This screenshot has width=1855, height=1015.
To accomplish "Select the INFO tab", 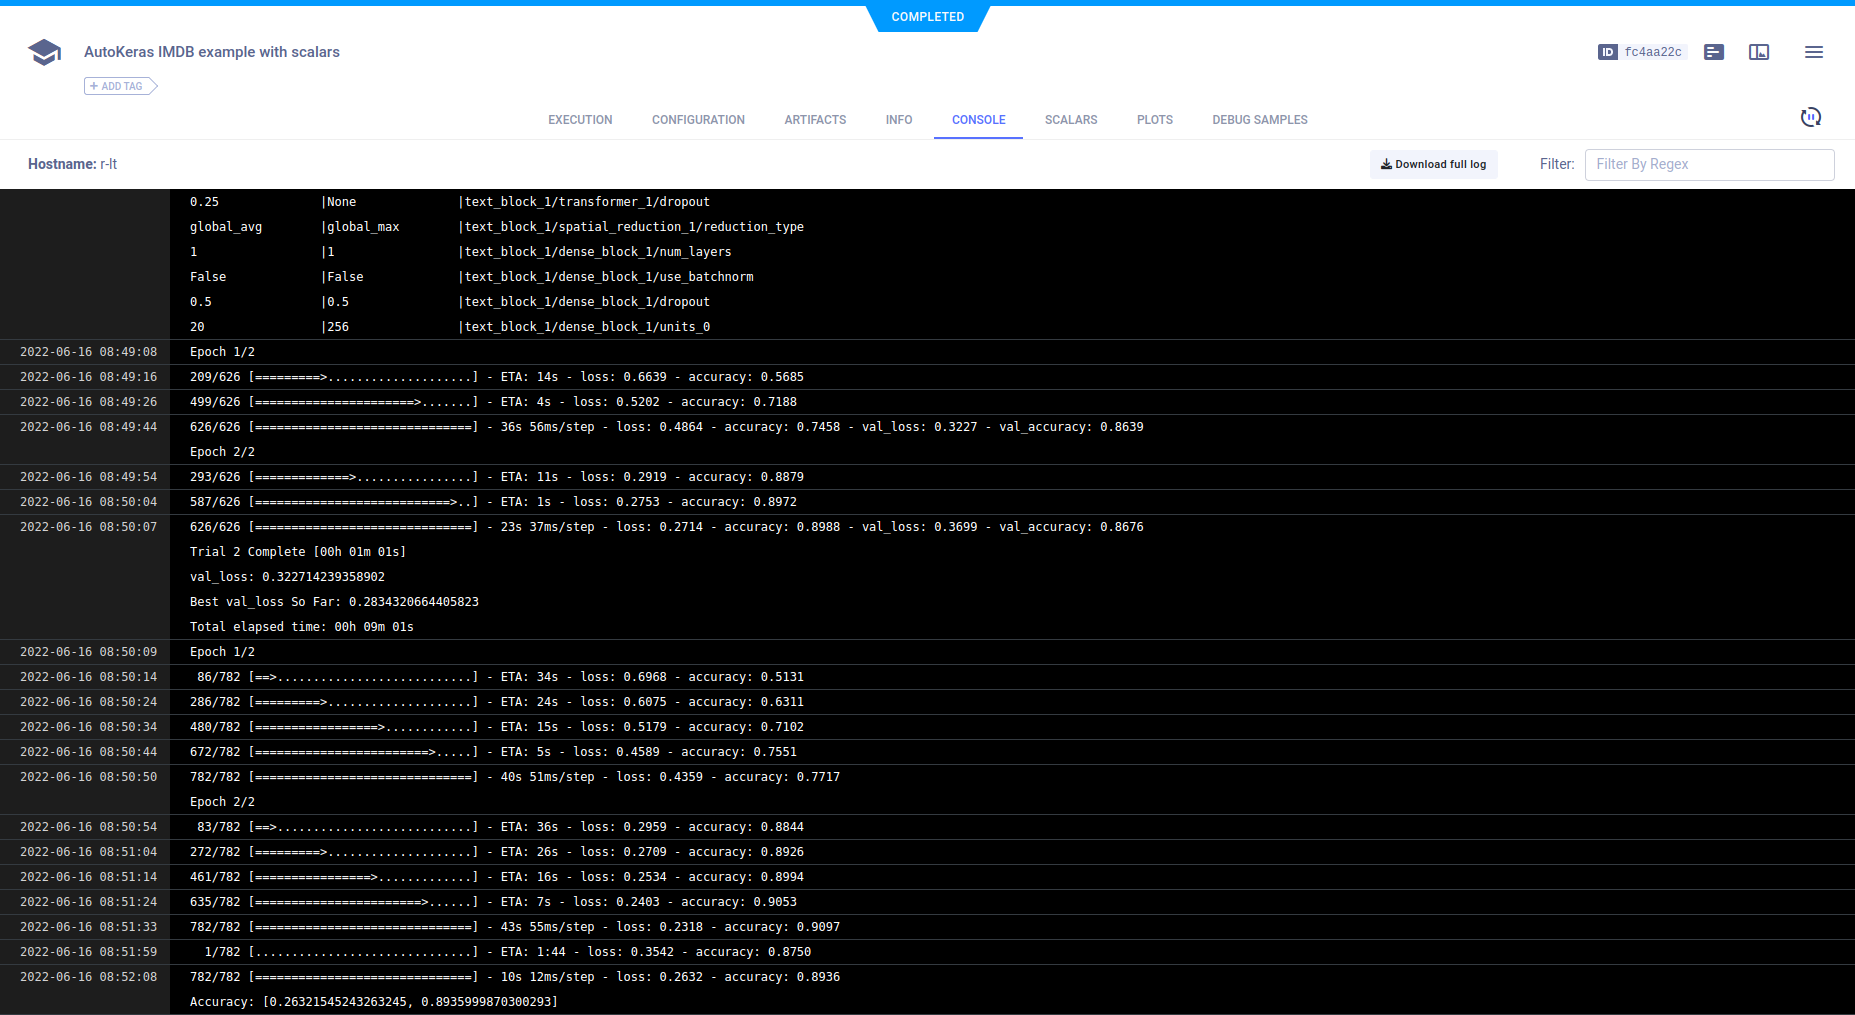I will point(898,120).
